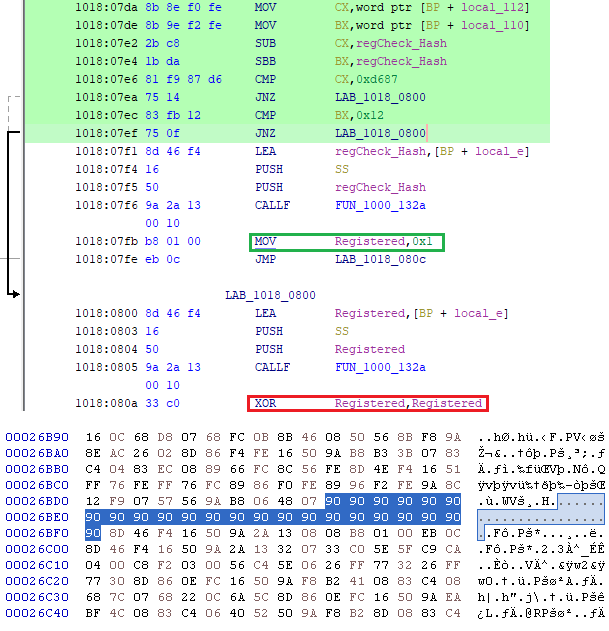This screenshot has height=631, width=609.
Task: Select the JNZ instruction at 1018:07ea
Action: point(266,98)
